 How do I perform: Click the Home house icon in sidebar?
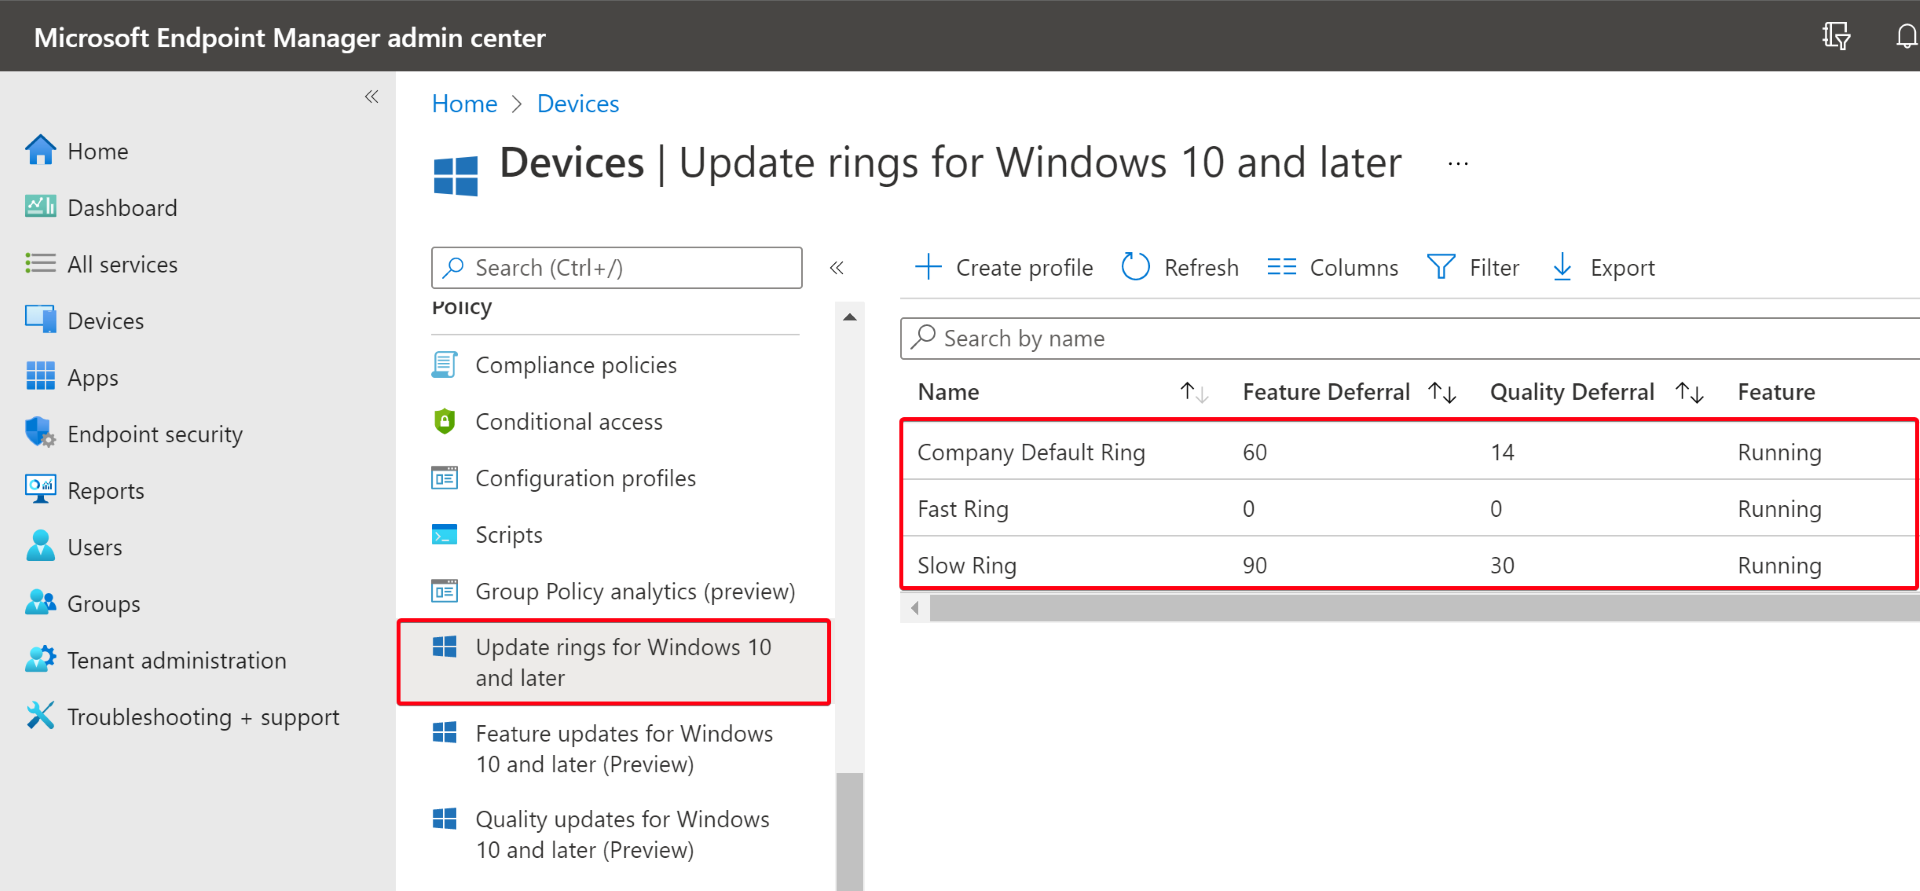click(40, 150)
